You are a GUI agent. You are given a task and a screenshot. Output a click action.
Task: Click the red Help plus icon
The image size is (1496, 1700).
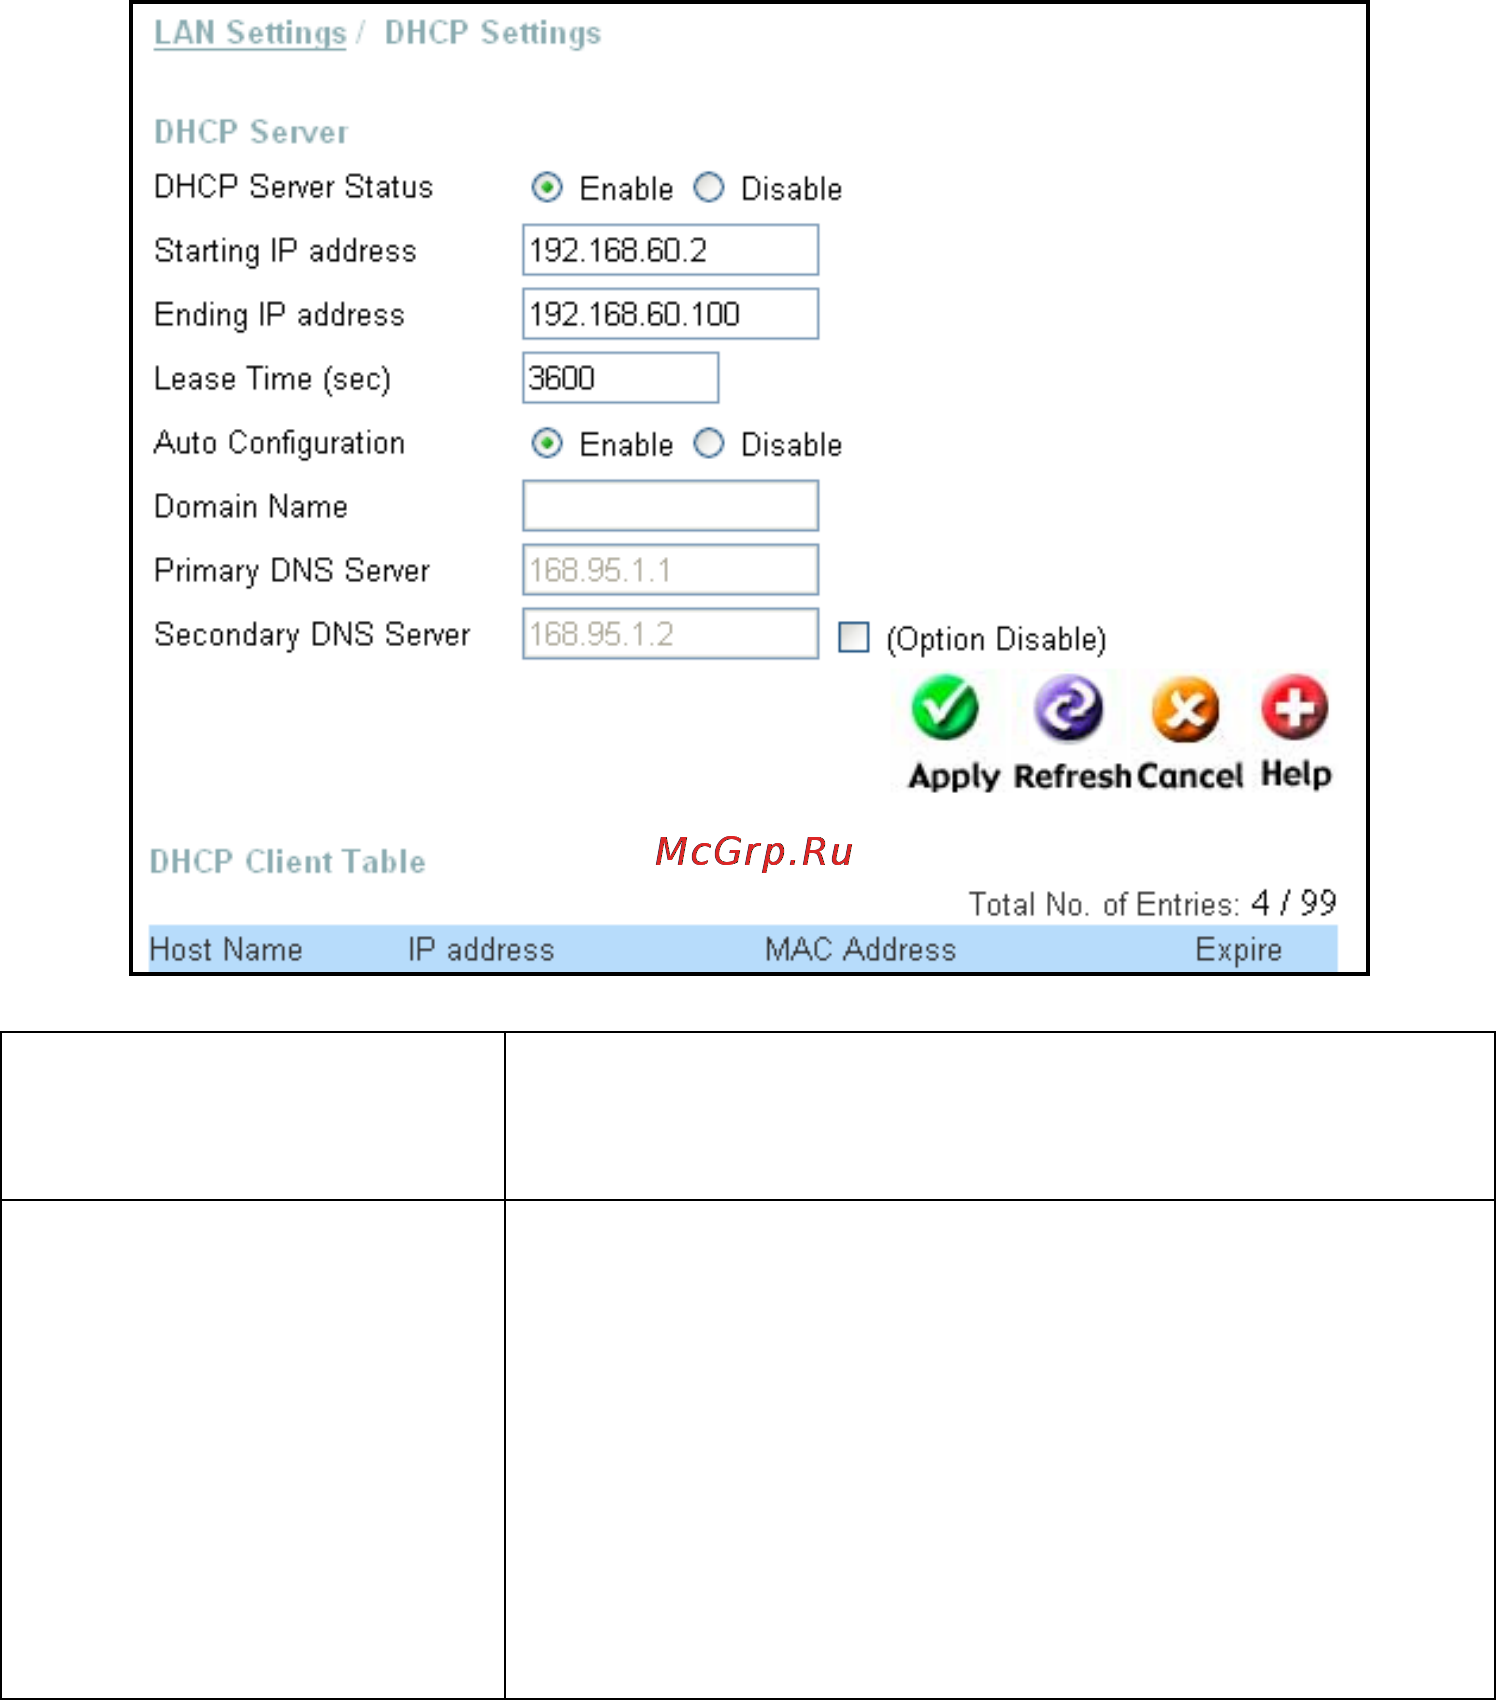[x=1295, y=708]
